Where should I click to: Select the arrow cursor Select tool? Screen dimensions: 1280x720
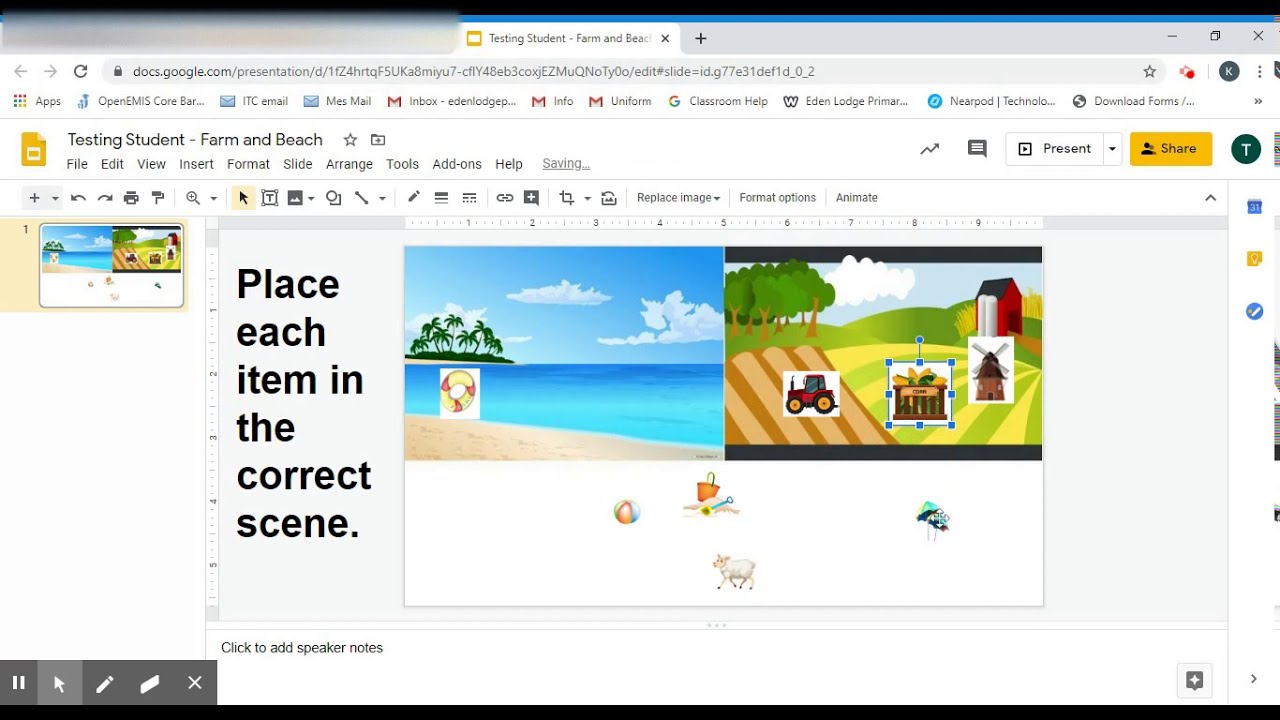point(243,198)
